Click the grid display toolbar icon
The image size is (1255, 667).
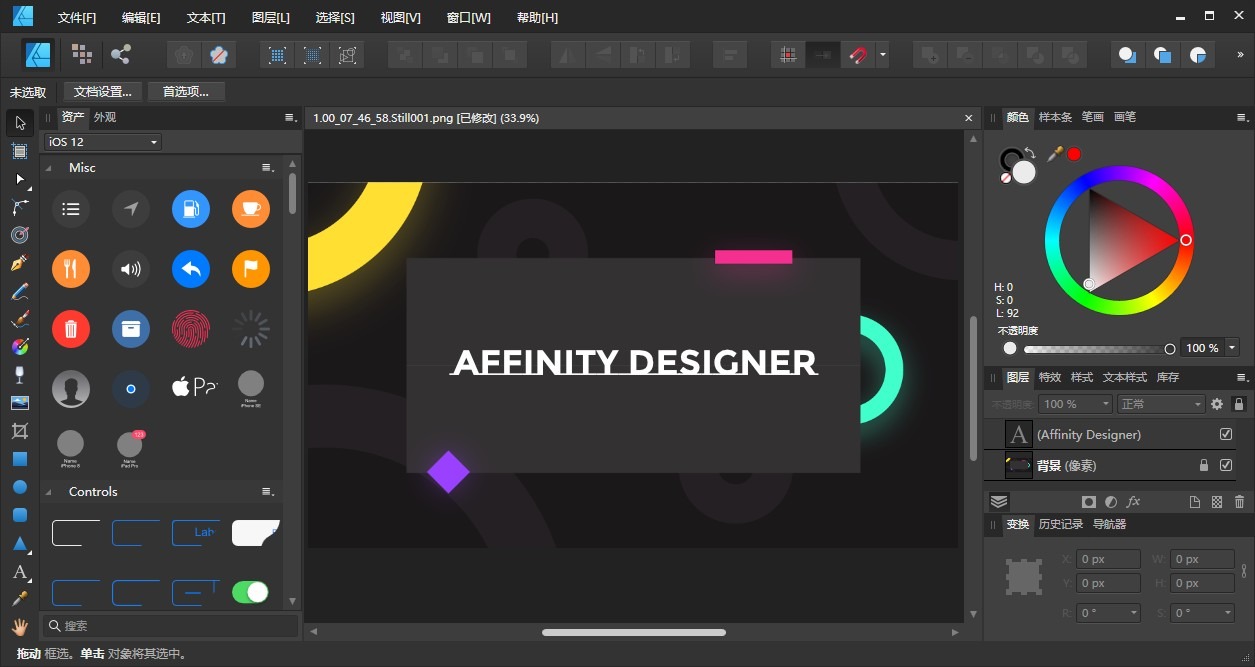pos(789,55)
